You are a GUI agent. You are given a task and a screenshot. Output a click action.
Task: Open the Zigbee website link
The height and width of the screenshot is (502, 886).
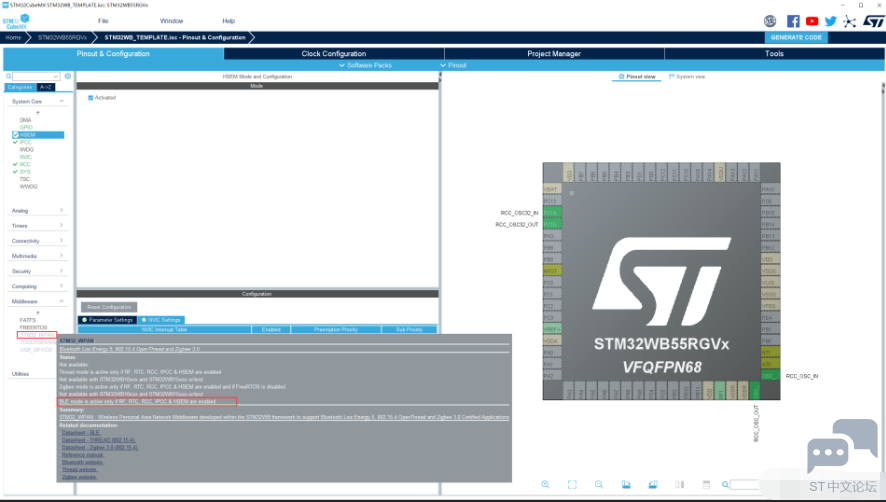(x=79, y=477)
